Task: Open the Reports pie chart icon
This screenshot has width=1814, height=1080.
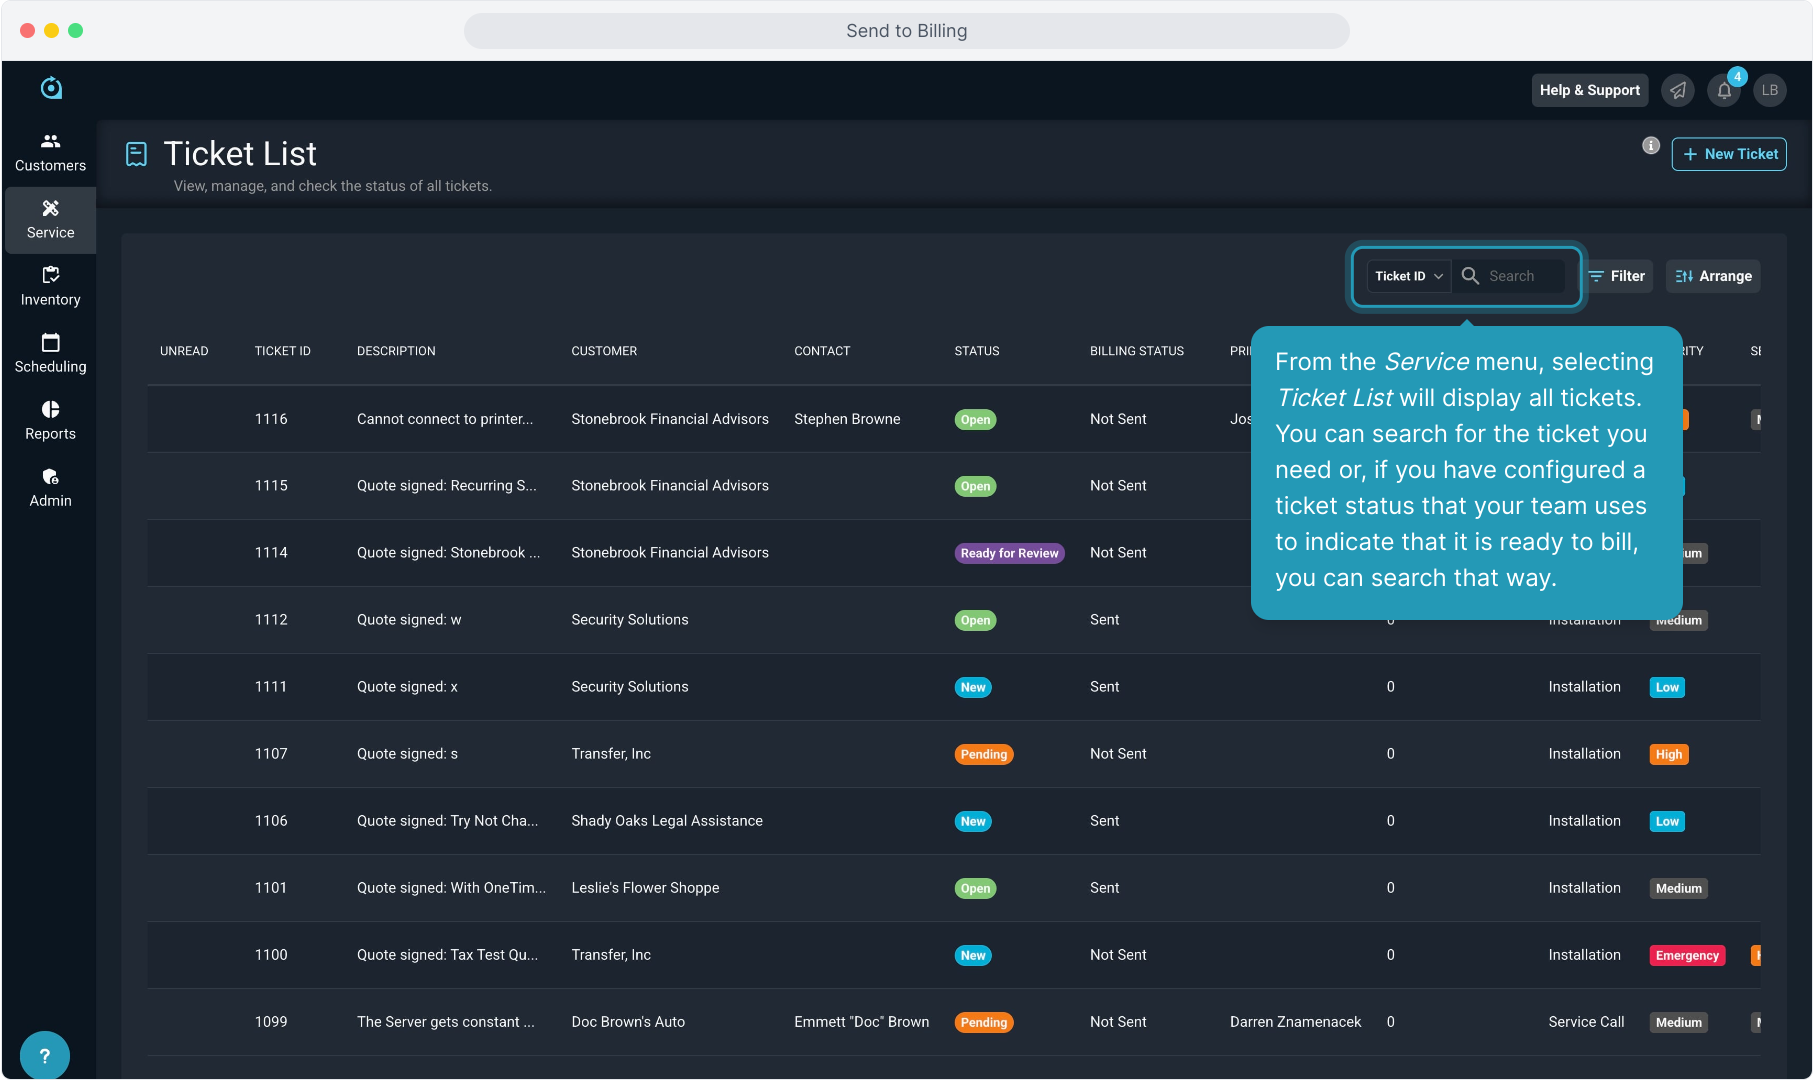Action: (x=50, y=409)
